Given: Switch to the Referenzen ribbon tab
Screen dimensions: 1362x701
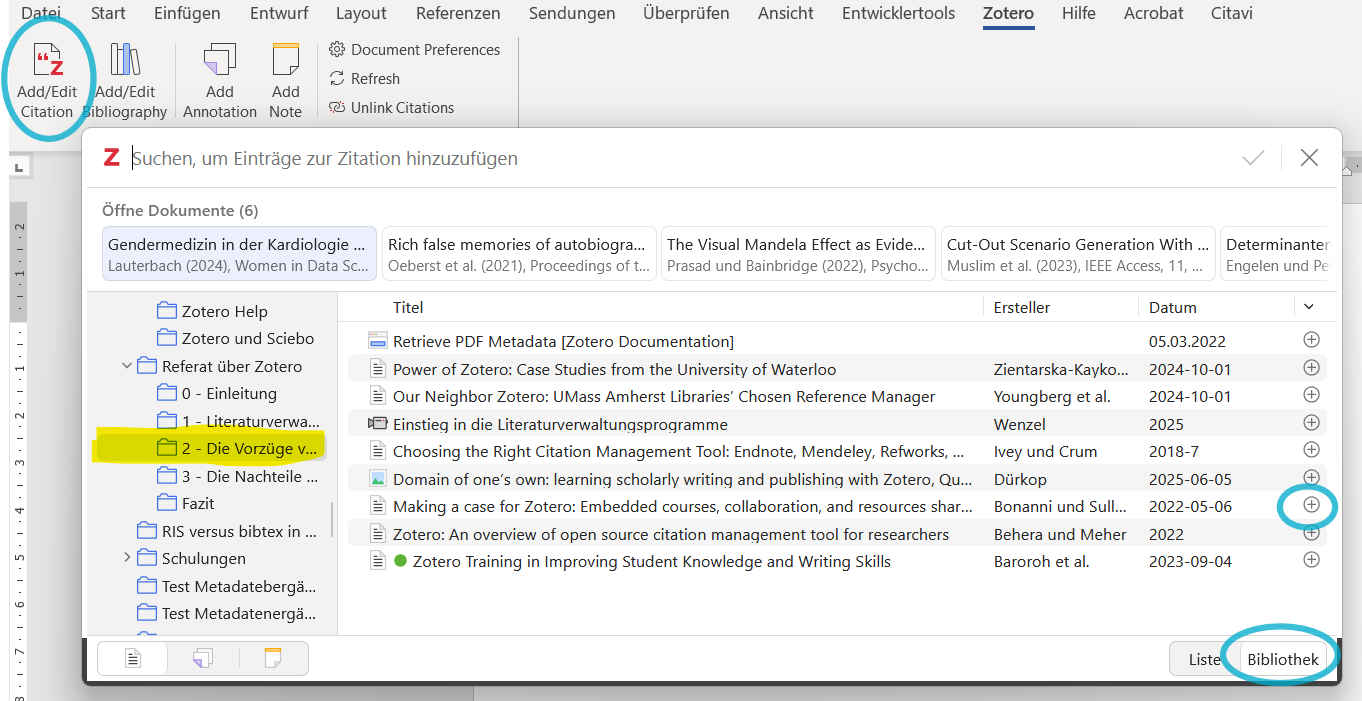Looking at the screenshot, I should pos(458,13).
